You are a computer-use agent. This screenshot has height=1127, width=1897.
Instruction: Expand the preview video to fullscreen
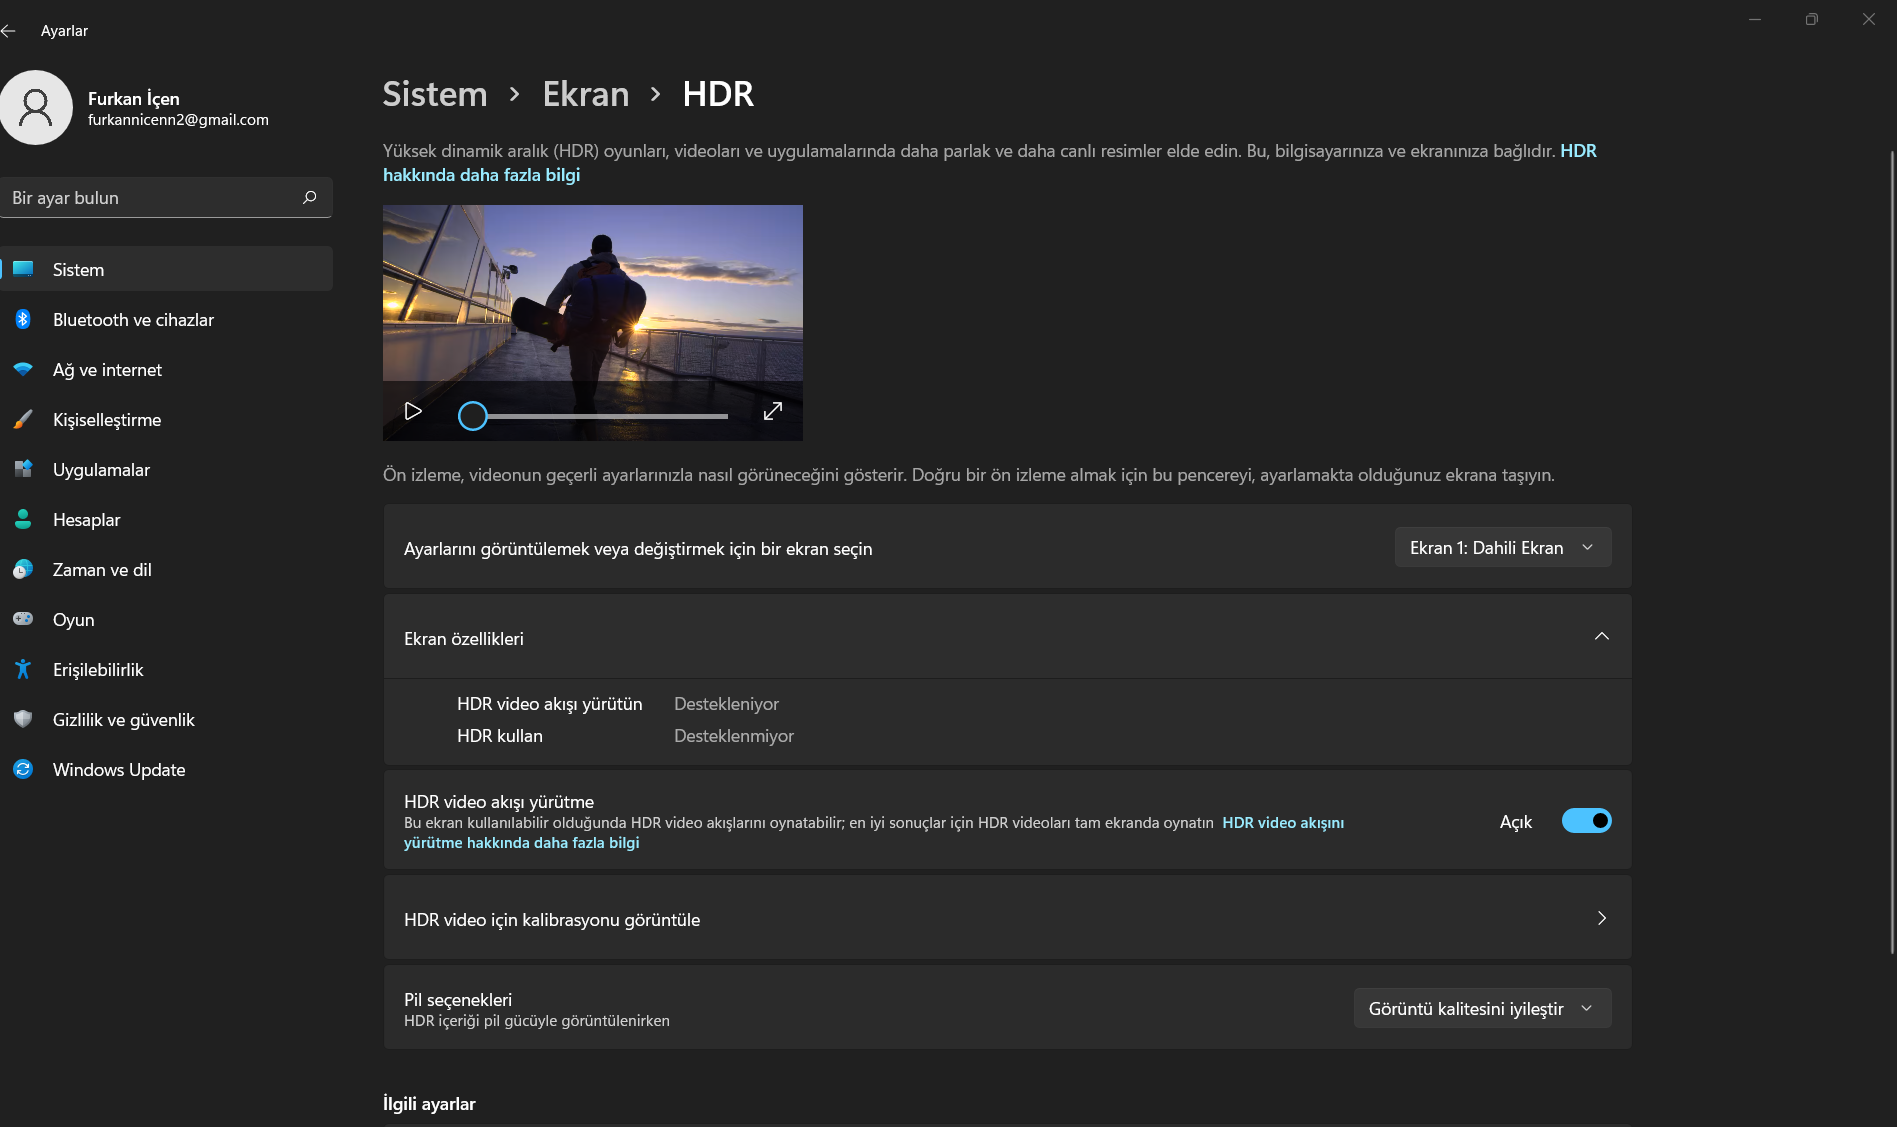point(772,411)
